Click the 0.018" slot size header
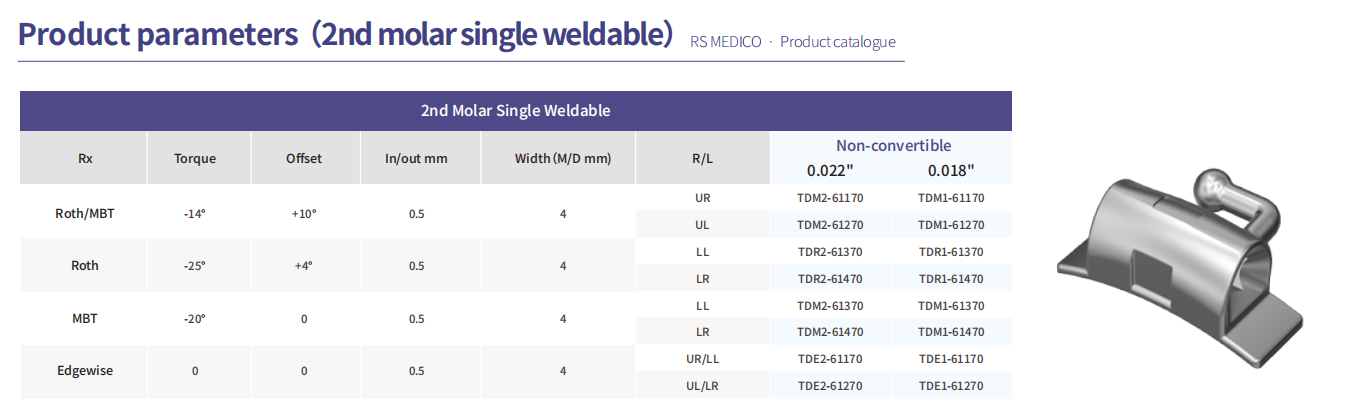This screenshot has width=1363, height=403. [951, 170]
